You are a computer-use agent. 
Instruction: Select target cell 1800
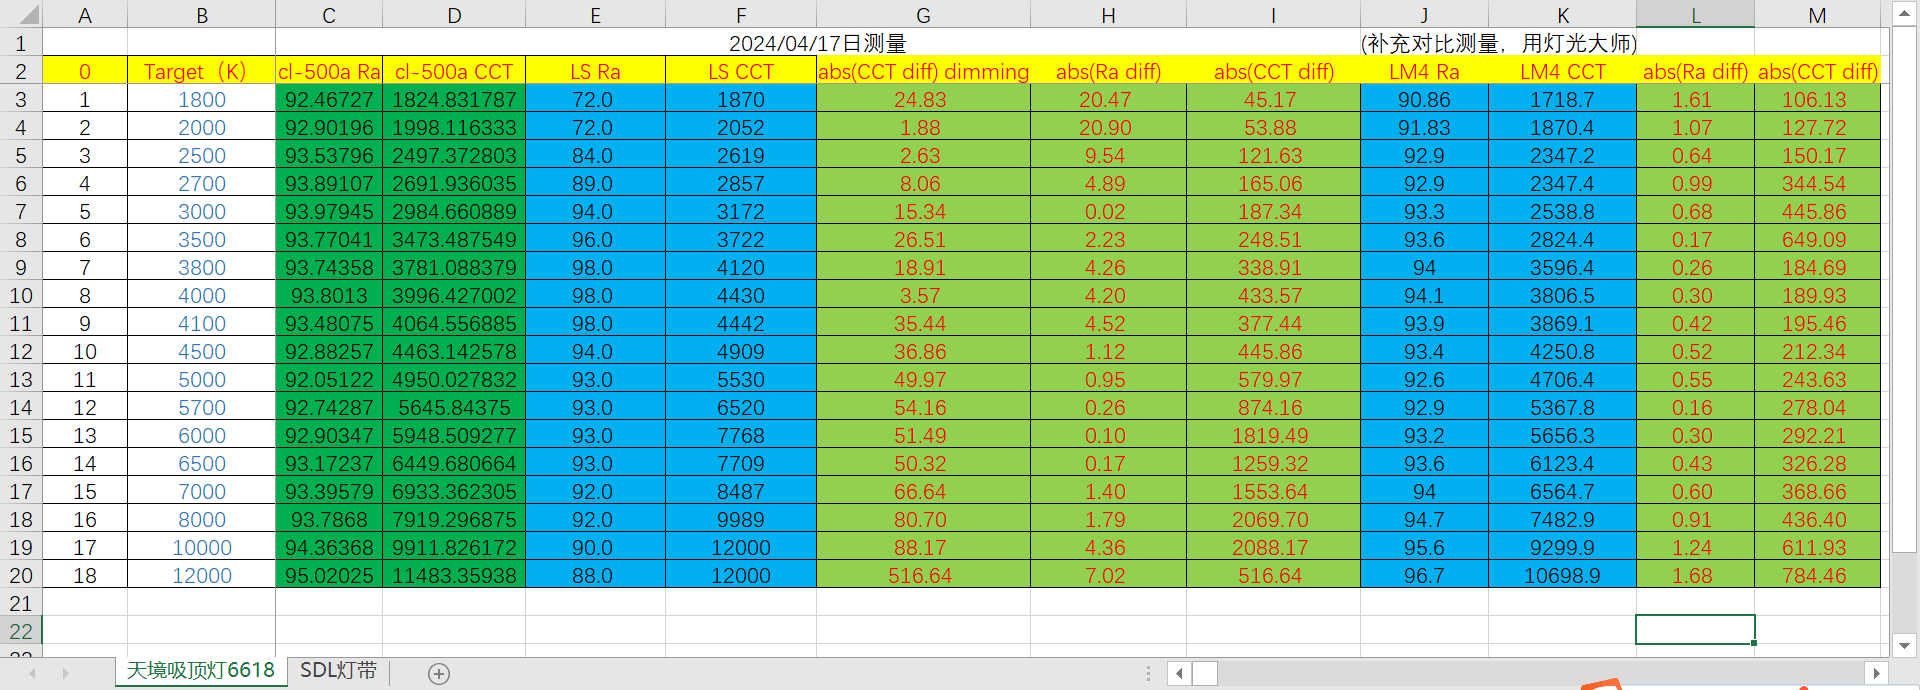point(202,99)
